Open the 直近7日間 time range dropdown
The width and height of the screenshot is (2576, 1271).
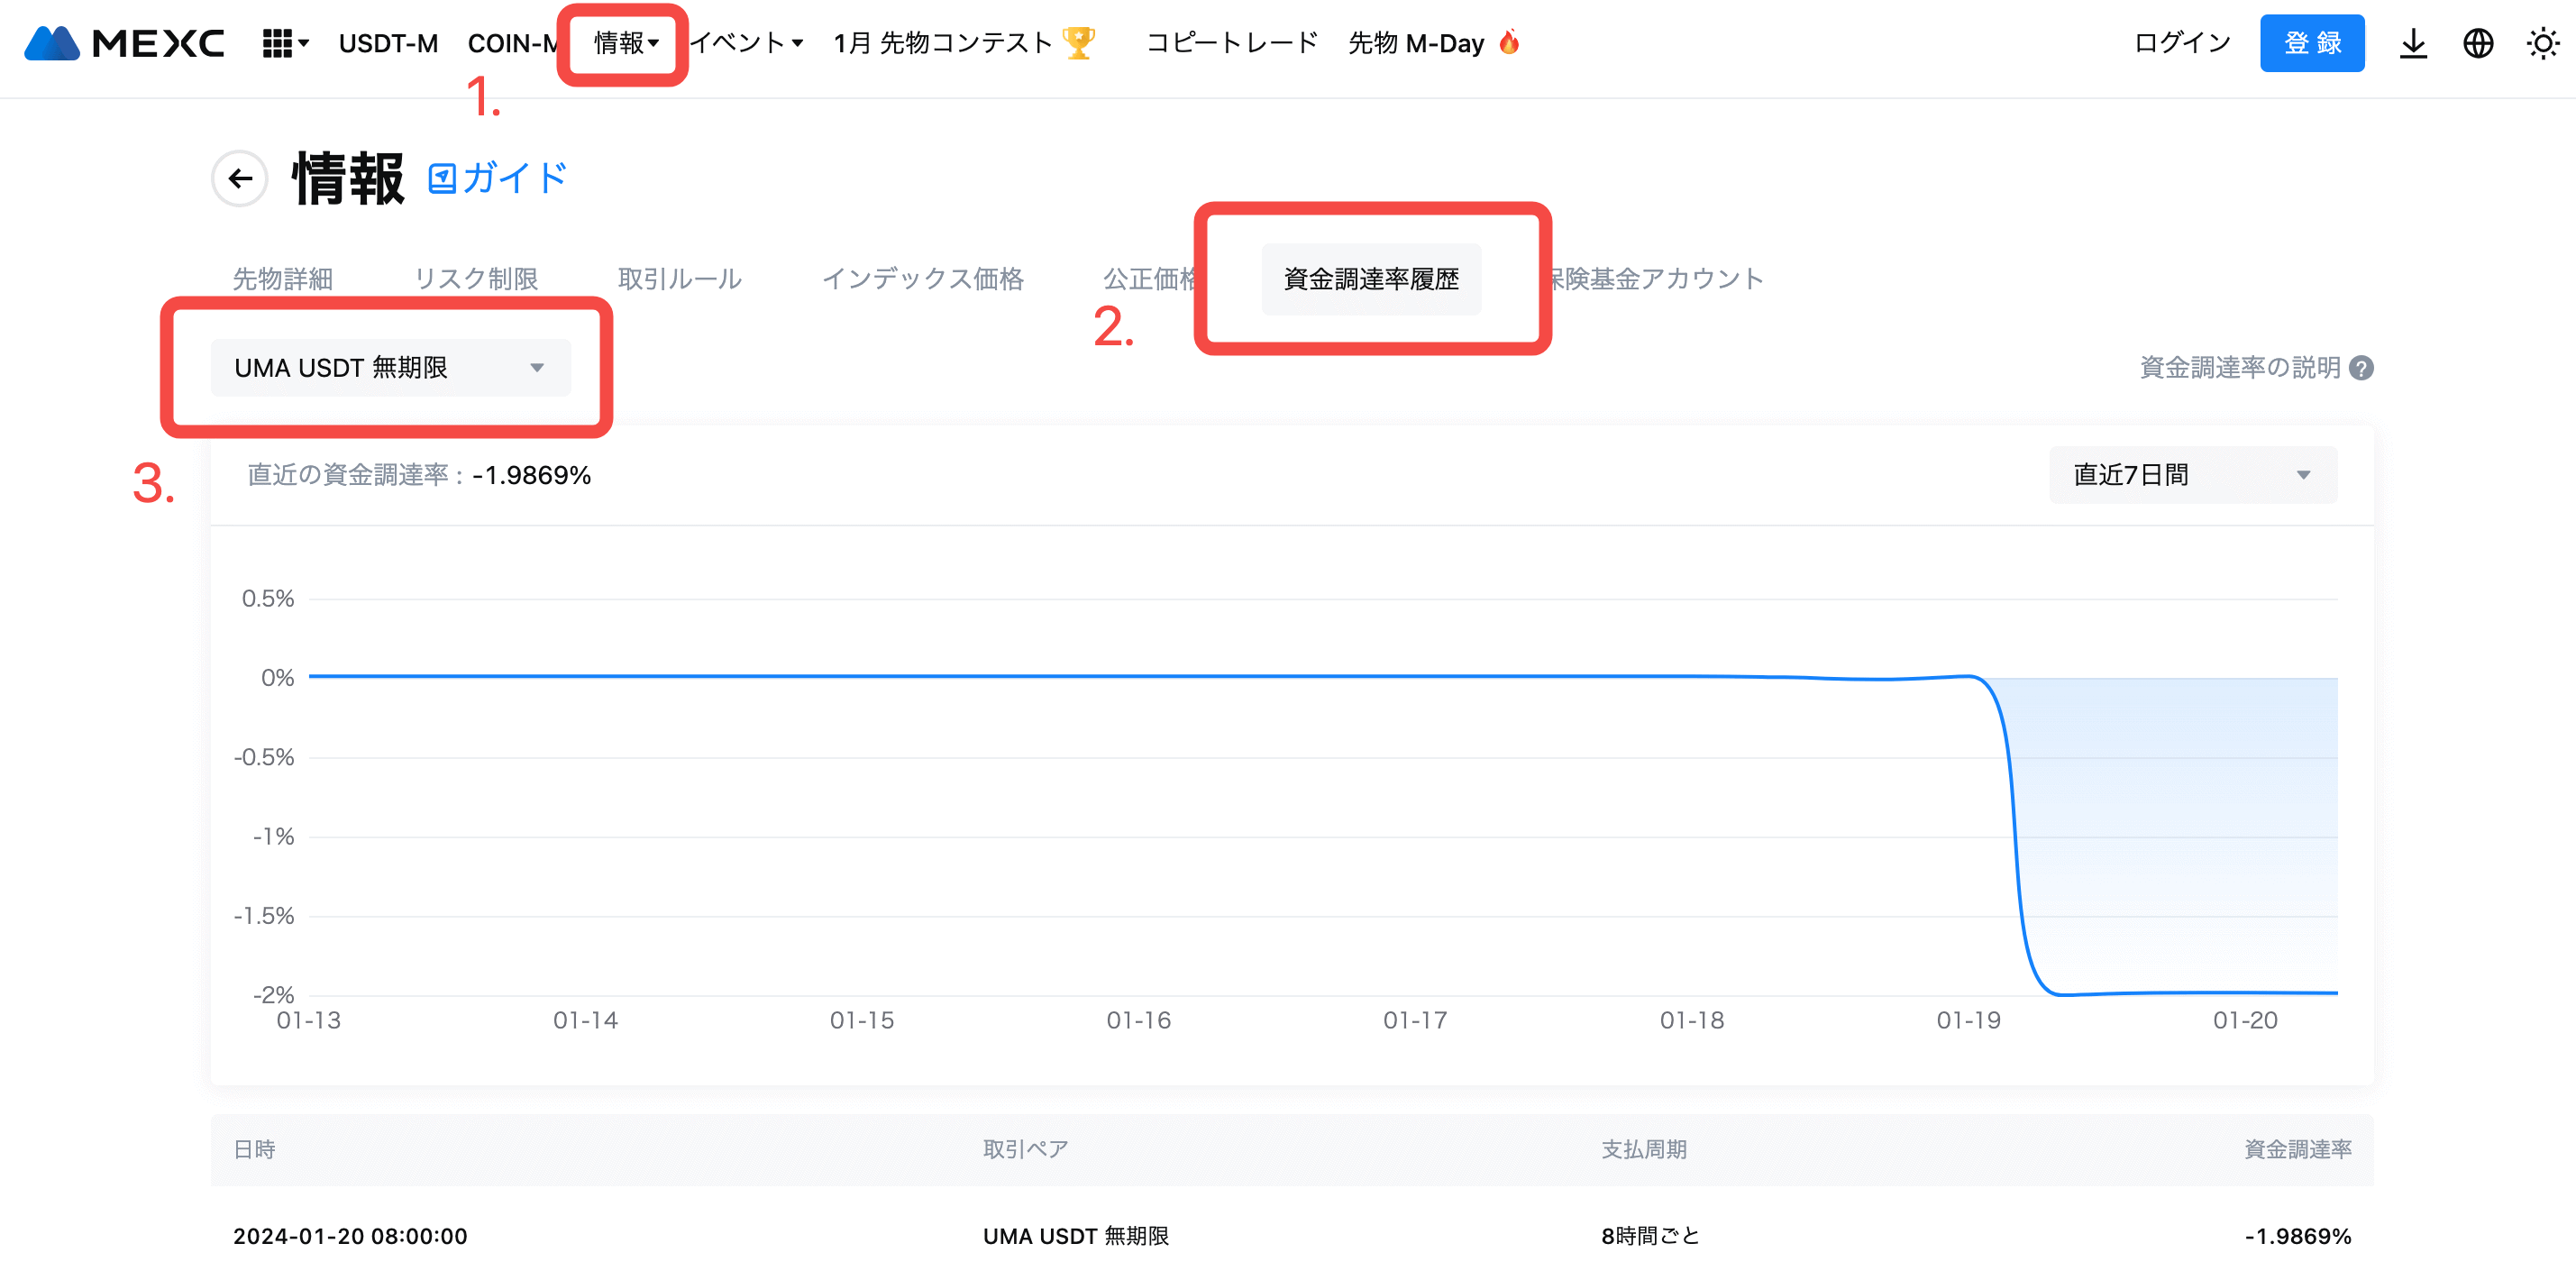pyautogui.click(x=2192, y=475)
